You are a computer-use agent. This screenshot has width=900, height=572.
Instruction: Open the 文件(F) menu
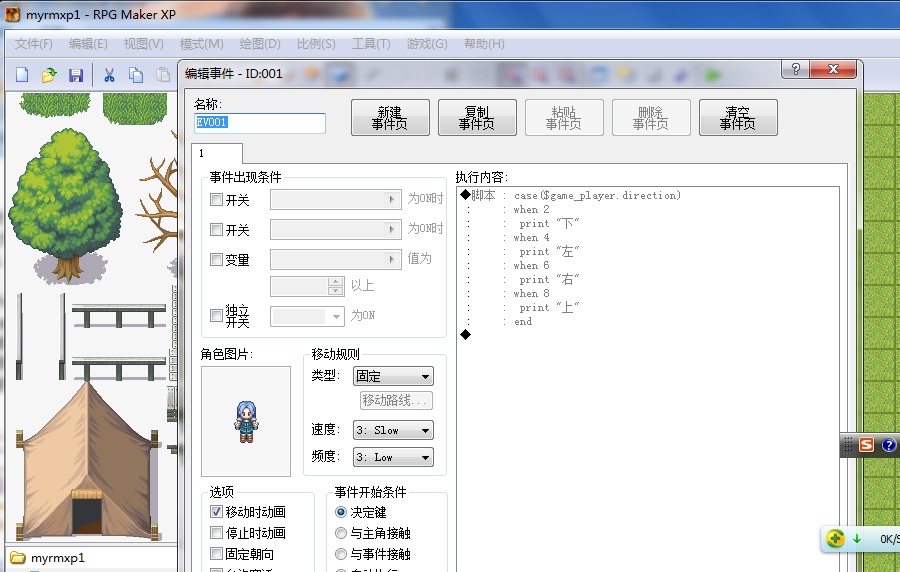(33, 44)
